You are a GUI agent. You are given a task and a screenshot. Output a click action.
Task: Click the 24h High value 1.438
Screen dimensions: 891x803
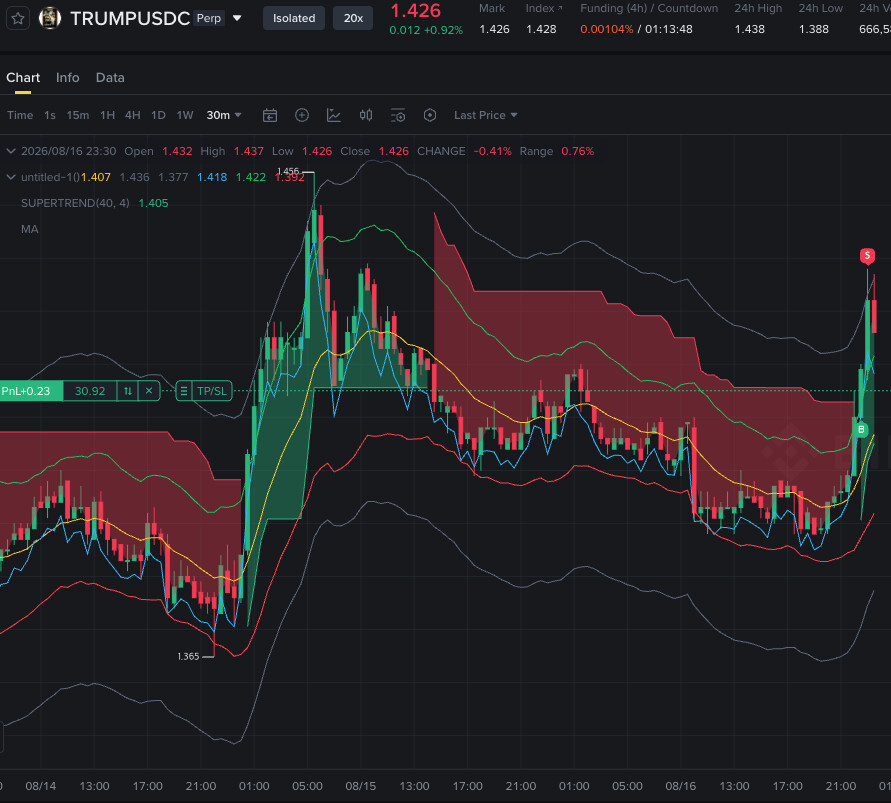pos(750,29)
